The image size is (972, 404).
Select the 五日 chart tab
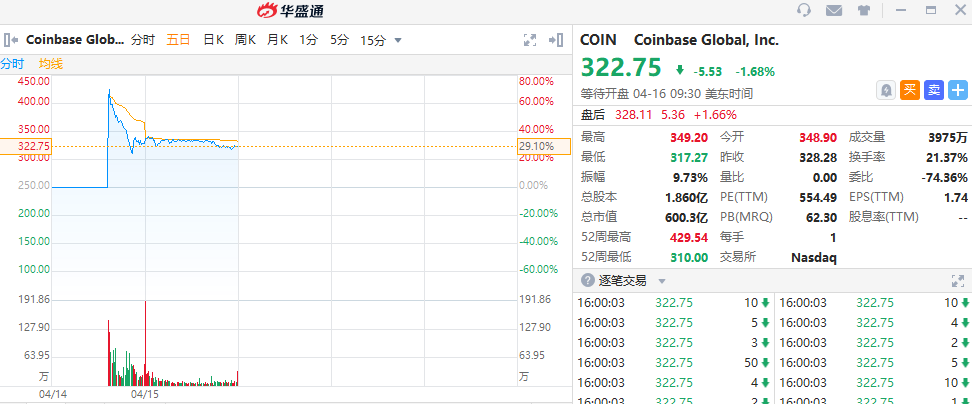178,40
